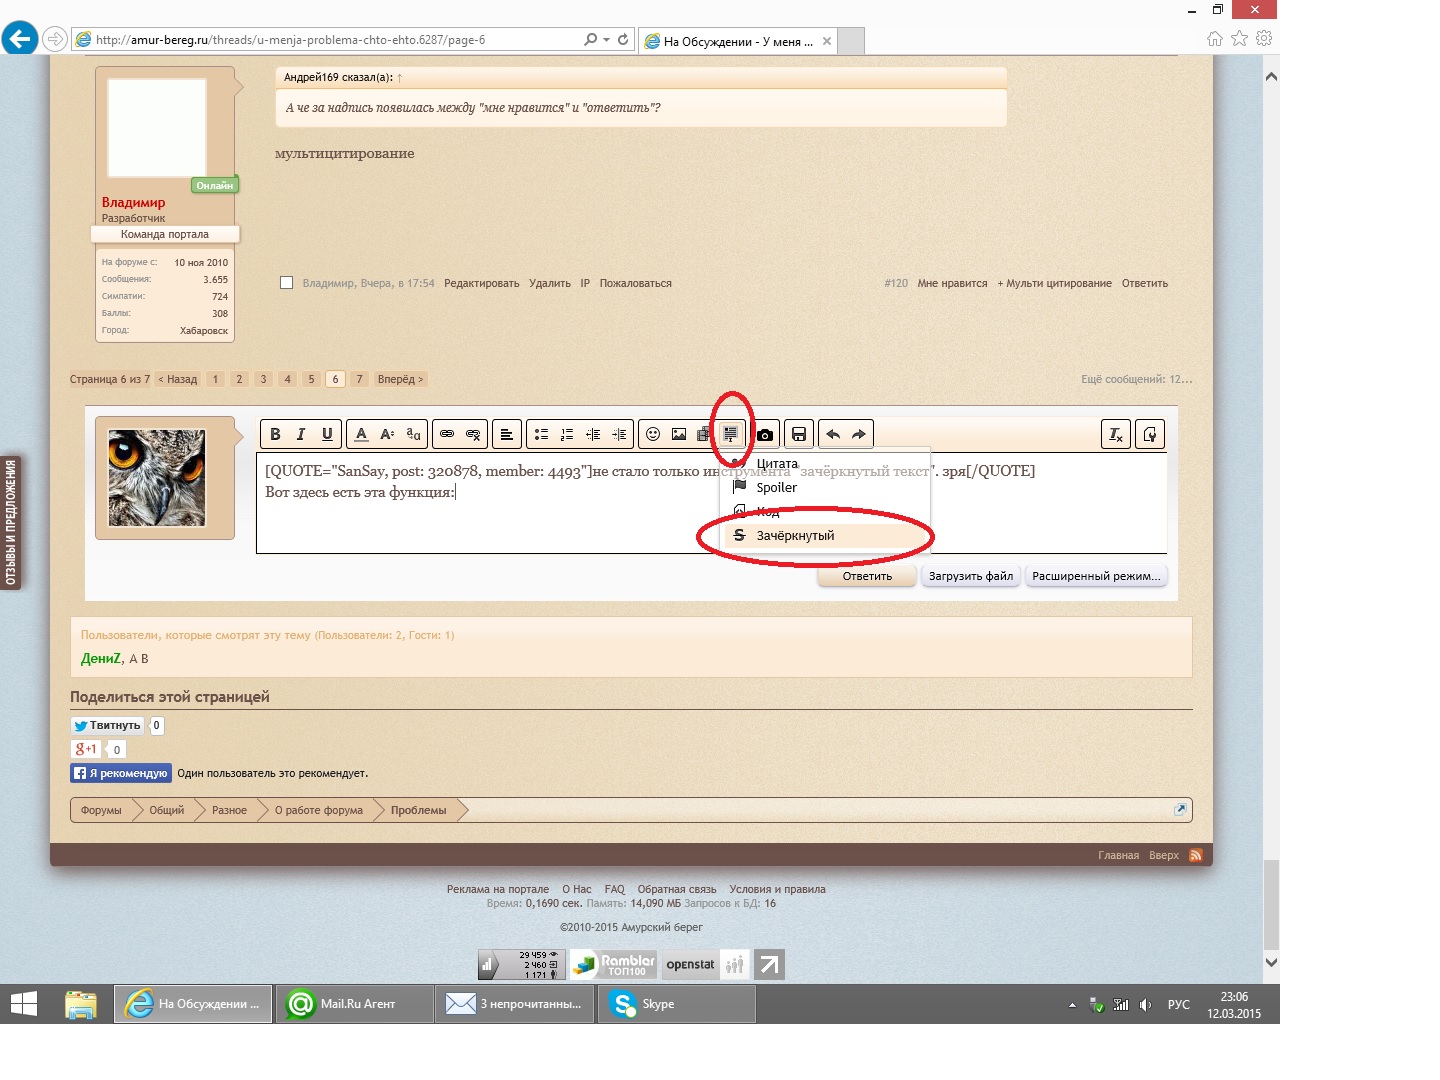Open the Windows Start button
The image size is (1440, 1080).
pos(23,1003)
